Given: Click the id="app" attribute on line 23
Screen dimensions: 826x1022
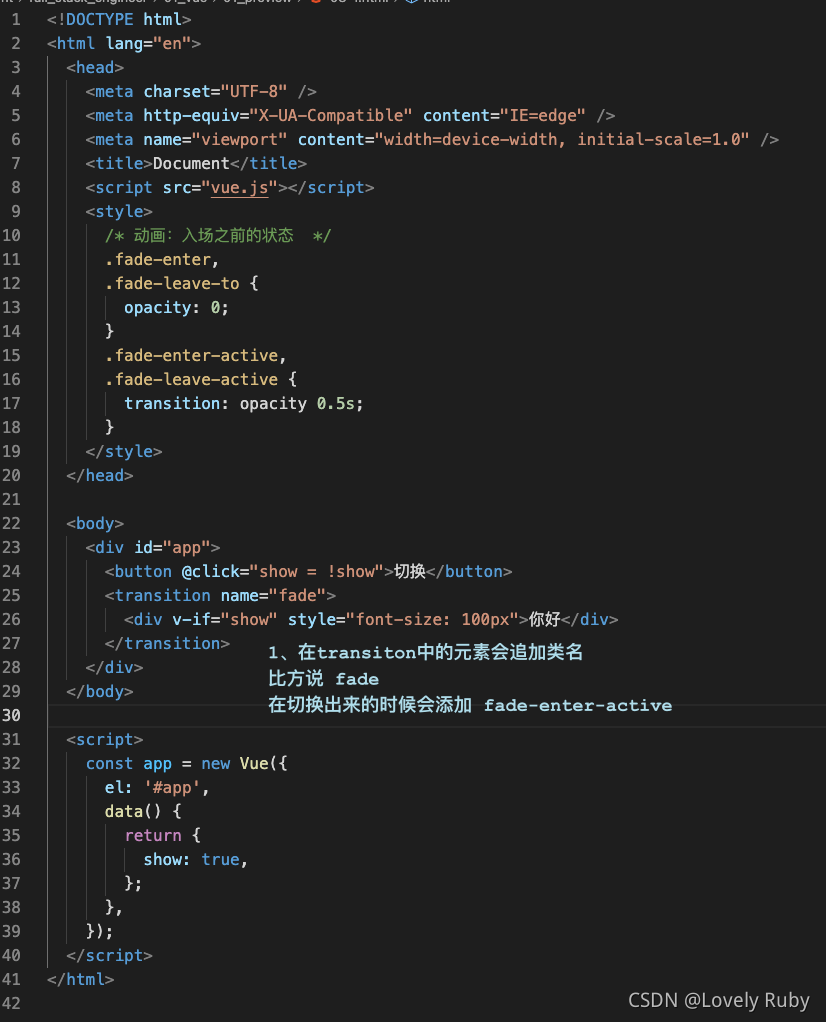Looking at the screenshot, I should 172,548.
